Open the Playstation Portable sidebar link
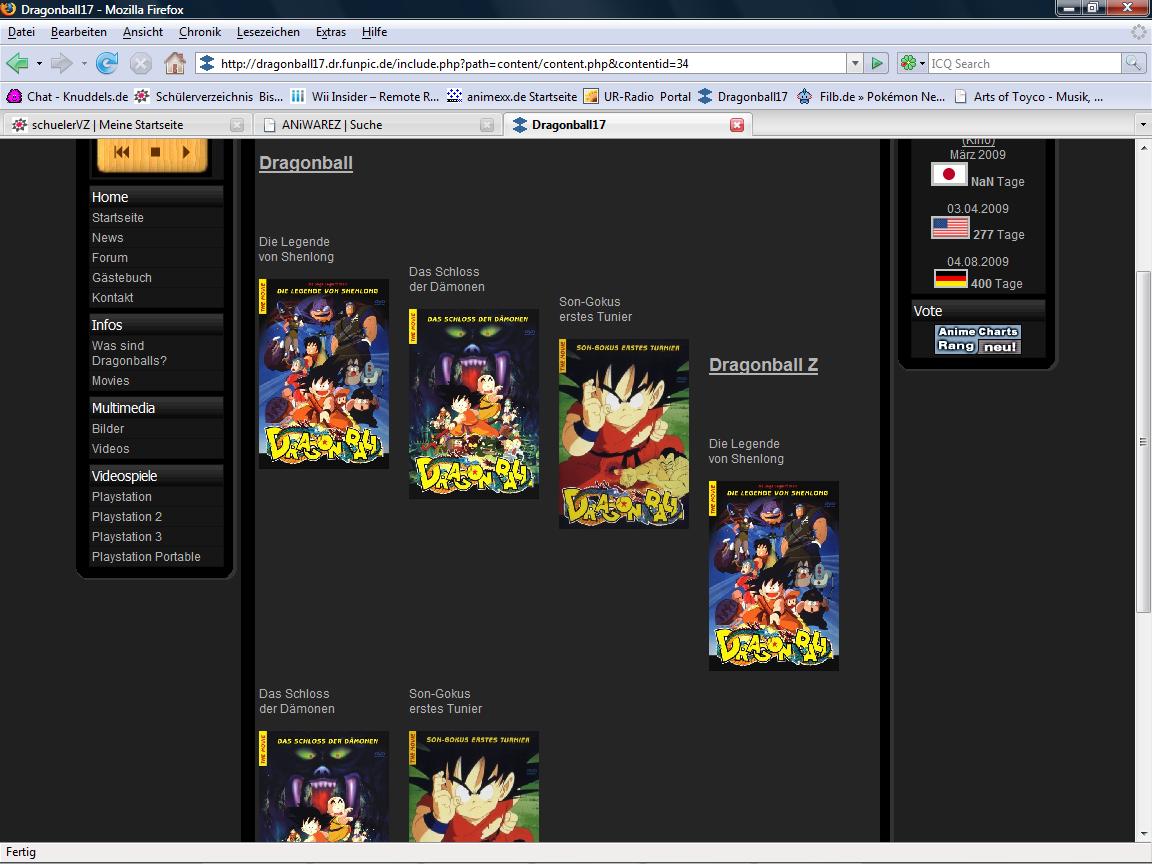Image resolution: width=1152 pixels, height=864 pixels. [146, 556]
